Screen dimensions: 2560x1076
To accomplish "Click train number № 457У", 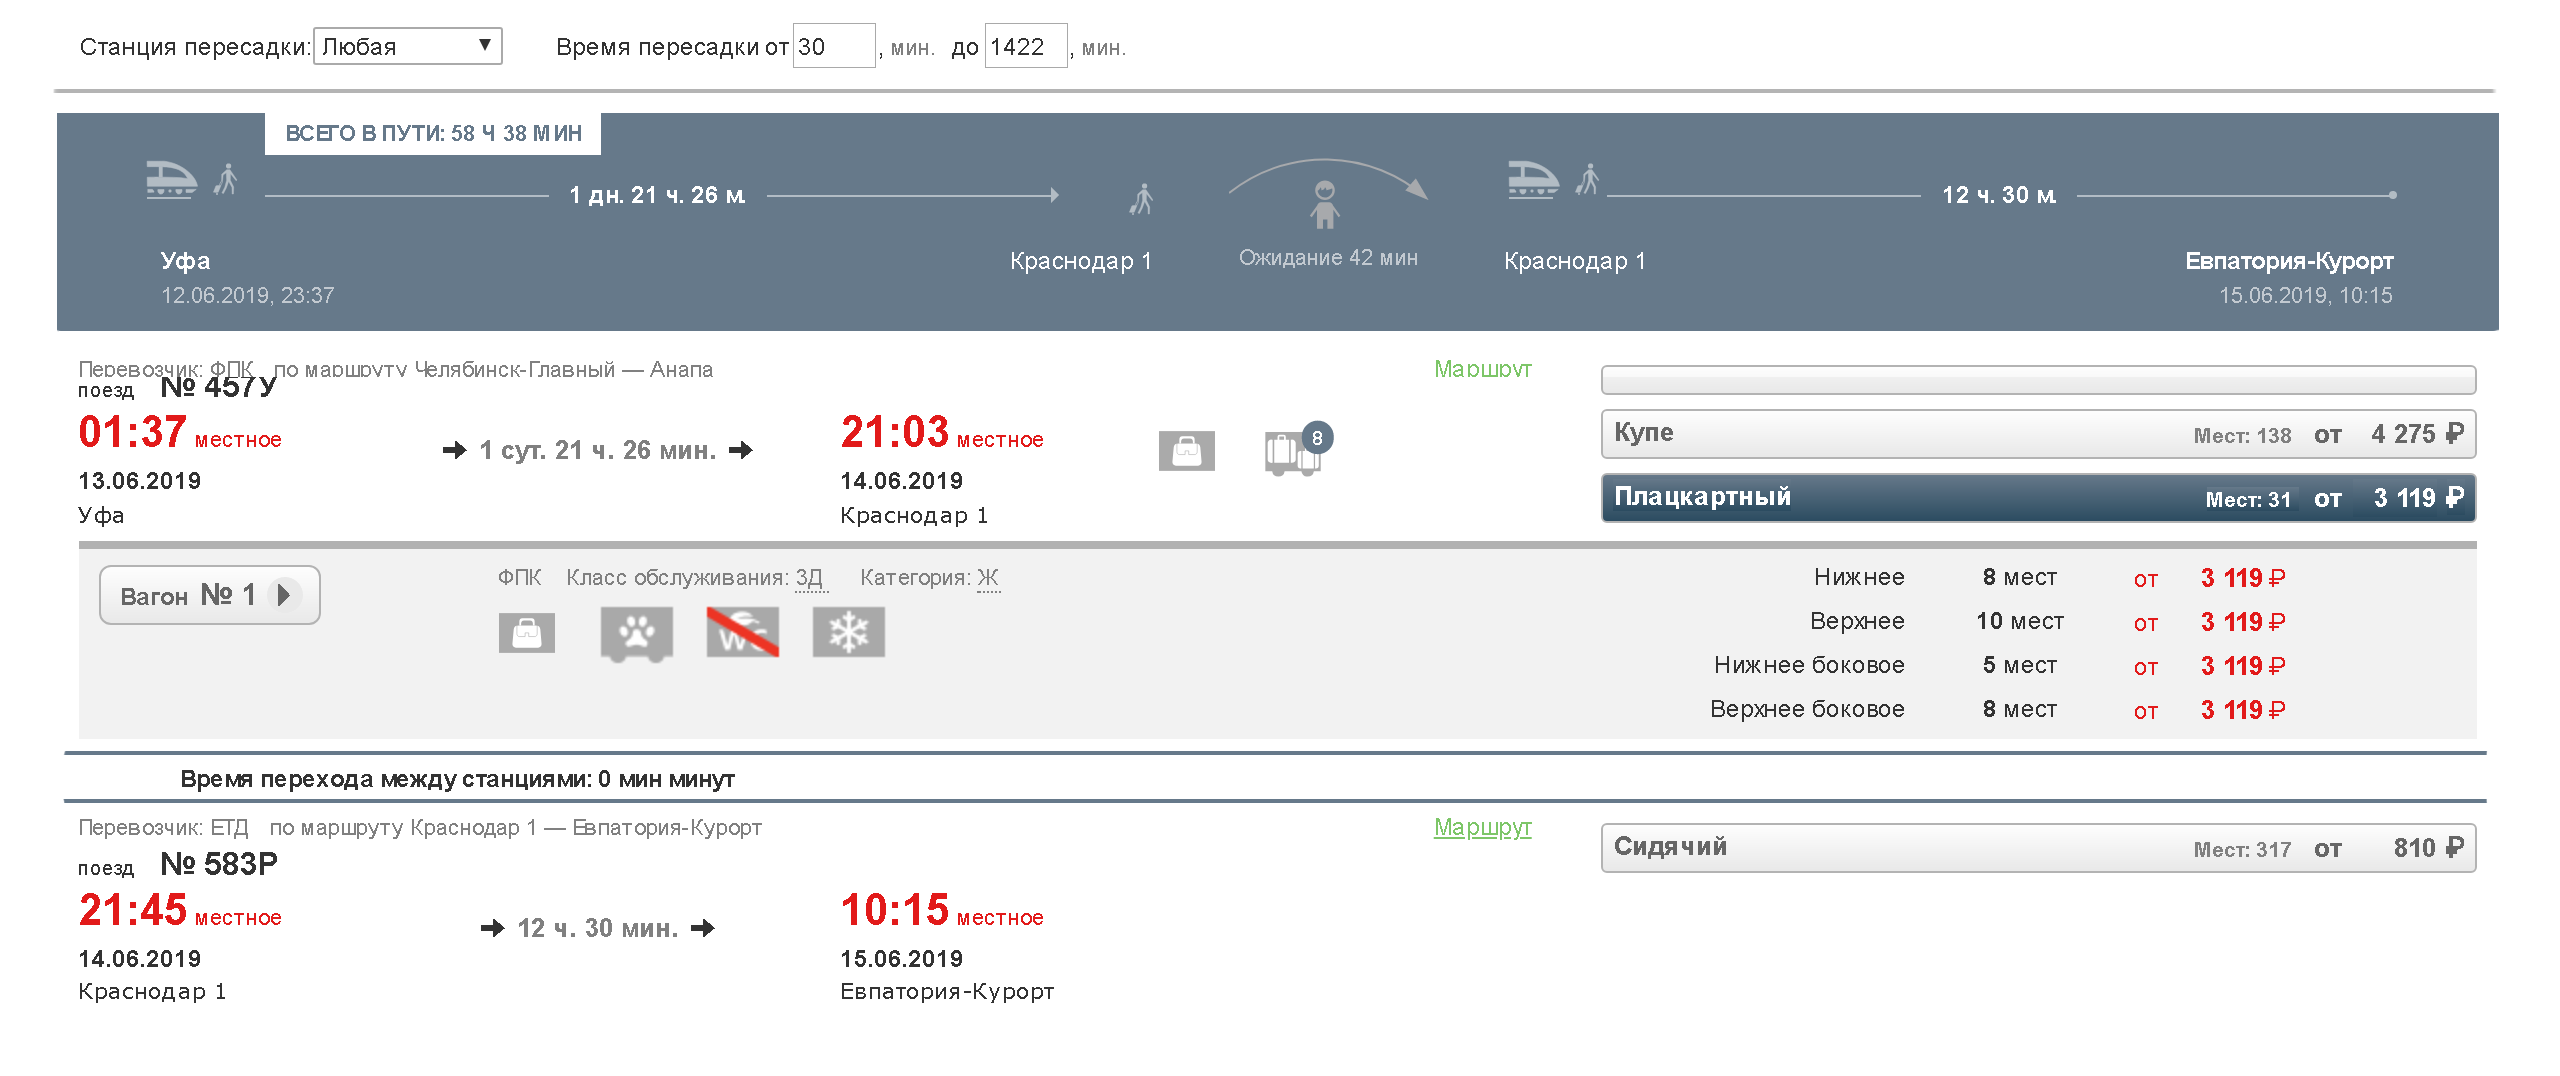I will (218, 387).
